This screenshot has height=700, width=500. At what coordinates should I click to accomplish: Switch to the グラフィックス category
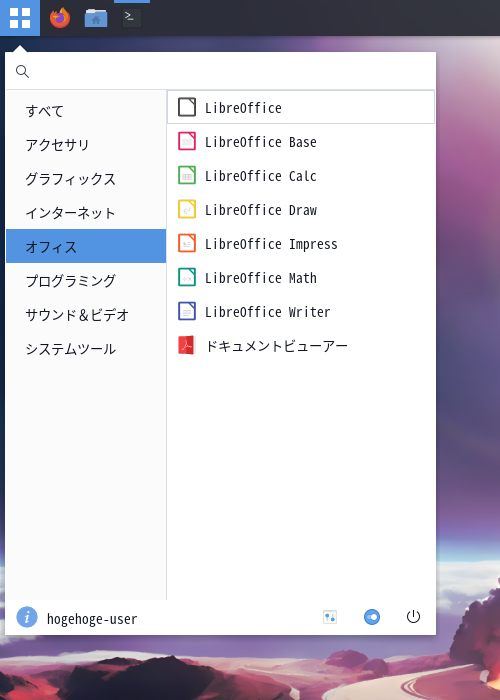pyautogui.click(x=86, y=179)
